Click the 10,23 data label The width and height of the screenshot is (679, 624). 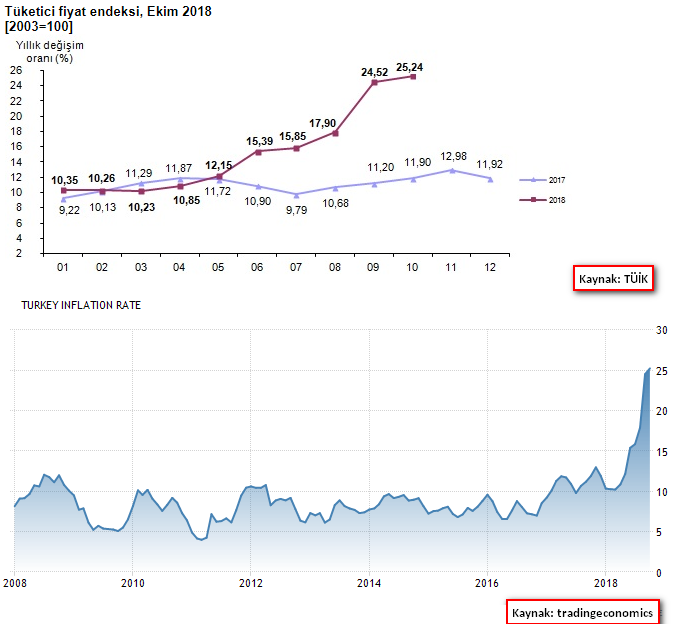click(x=142, y=207)
